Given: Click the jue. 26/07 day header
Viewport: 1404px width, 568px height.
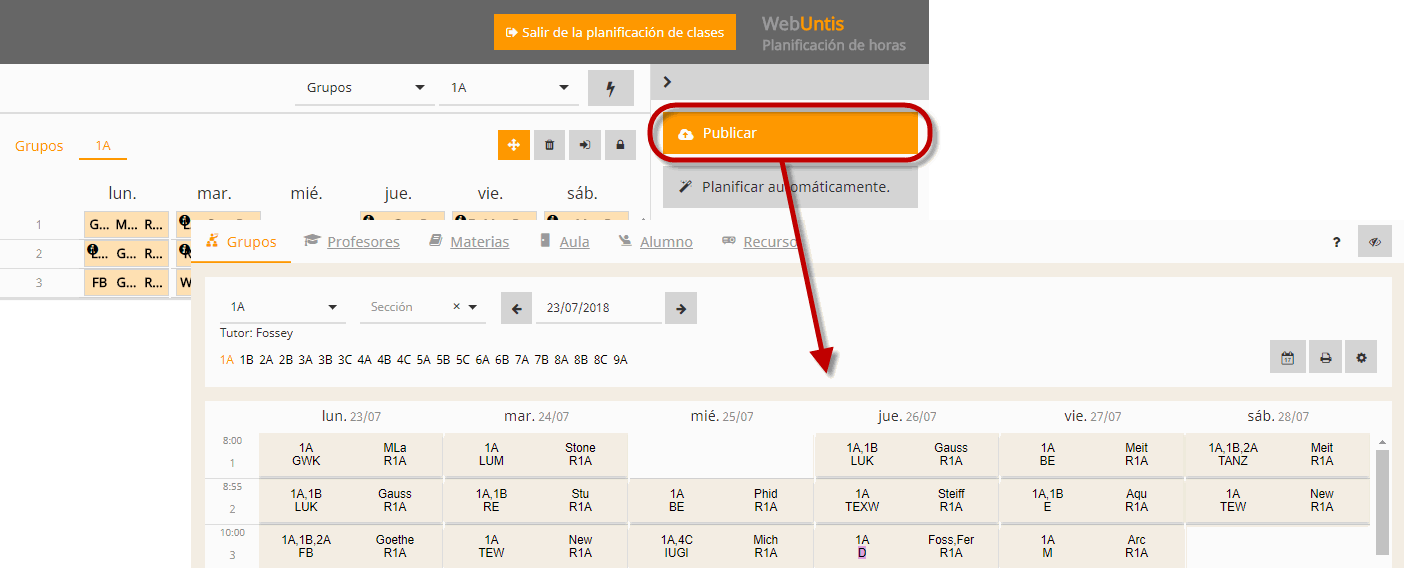Looking at the screenshot, I should (x=906, y=416).
